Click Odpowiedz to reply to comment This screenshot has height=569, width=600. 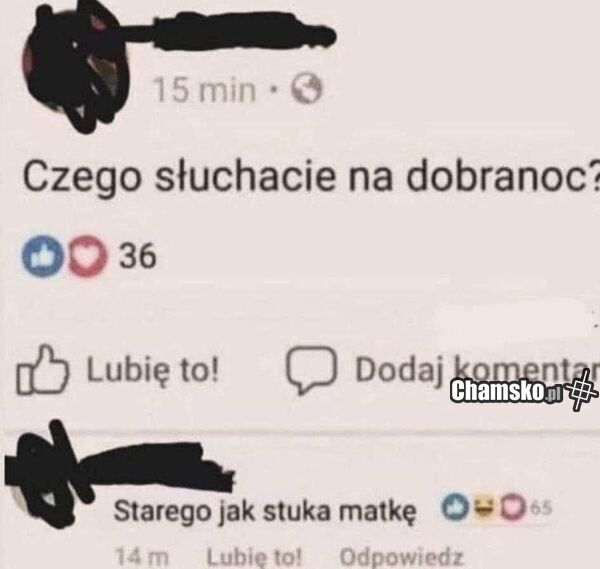pos(401,557)
